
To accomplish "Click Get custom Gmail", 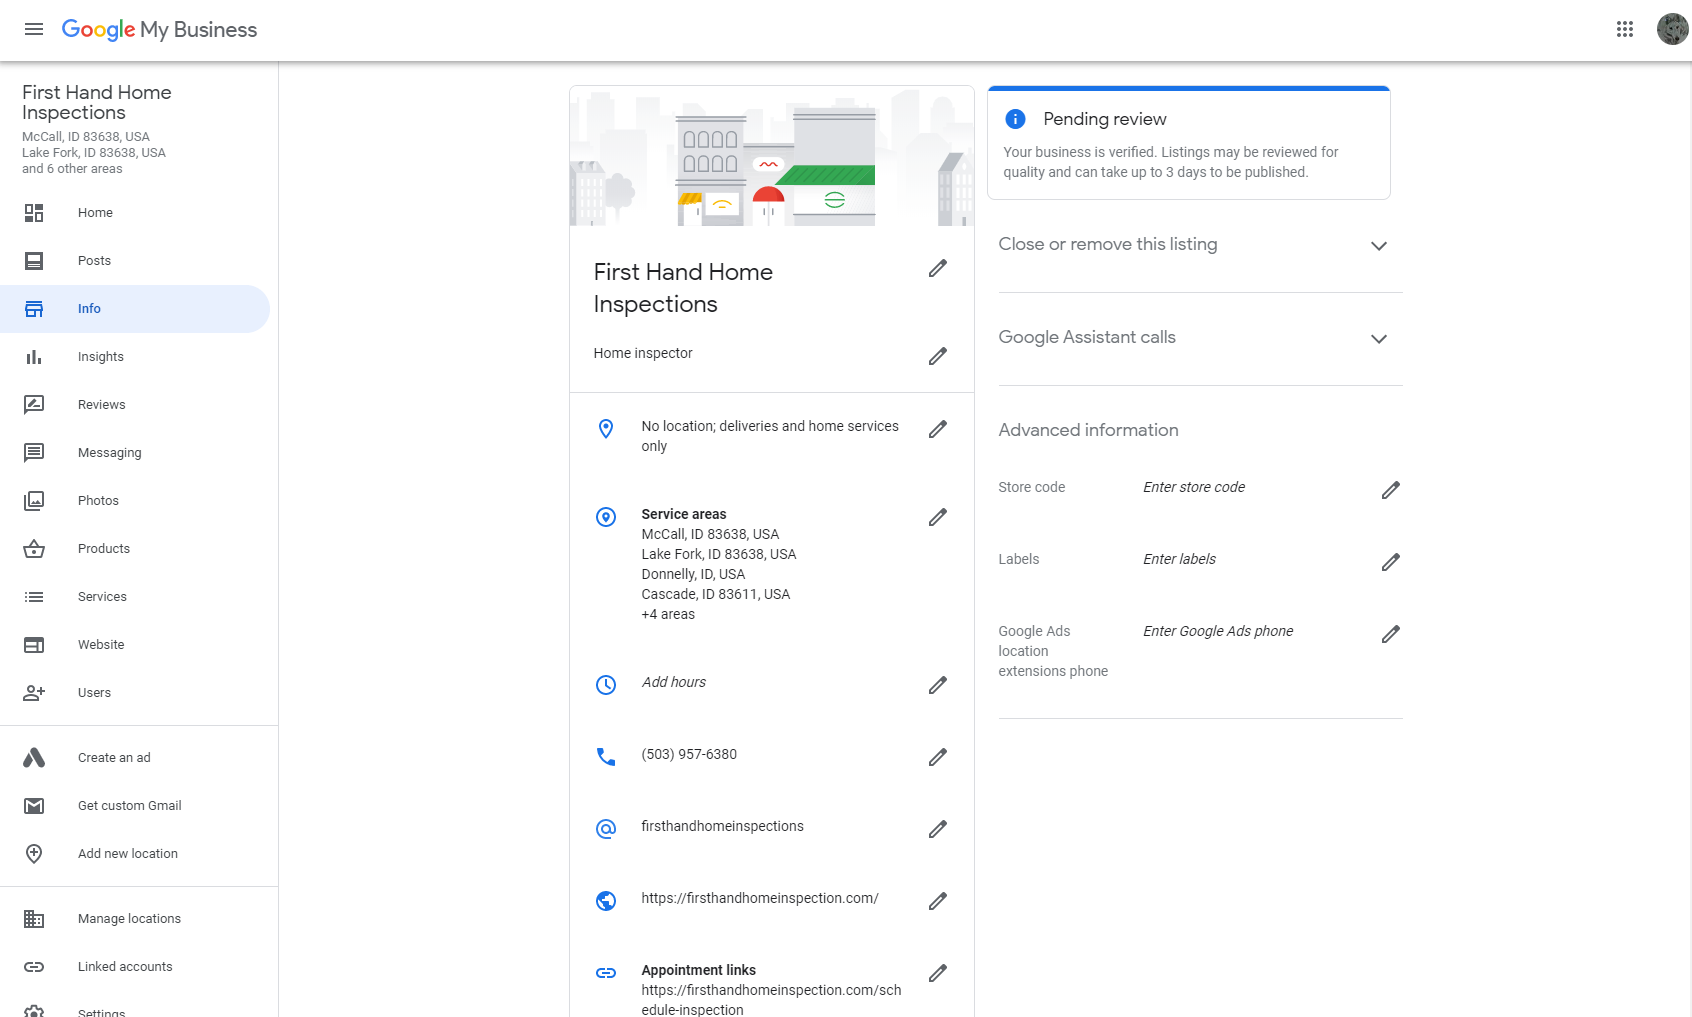I will [135, 806].
